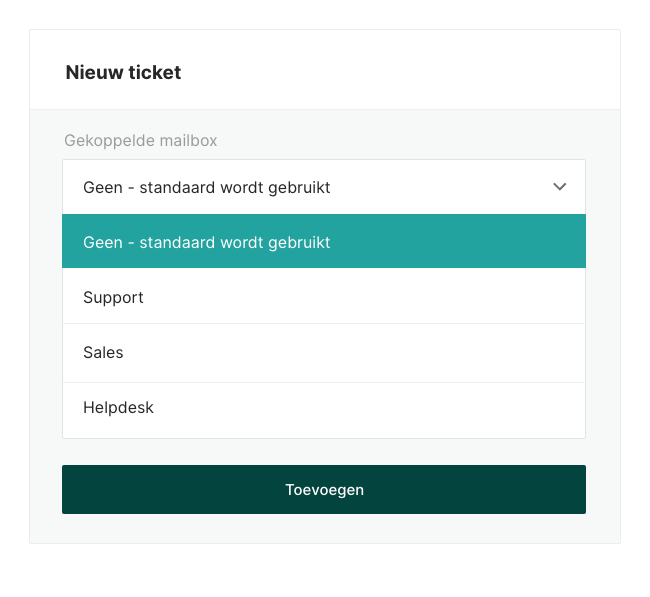Click the Sales row in the dropdown

[x=104, y=352]
